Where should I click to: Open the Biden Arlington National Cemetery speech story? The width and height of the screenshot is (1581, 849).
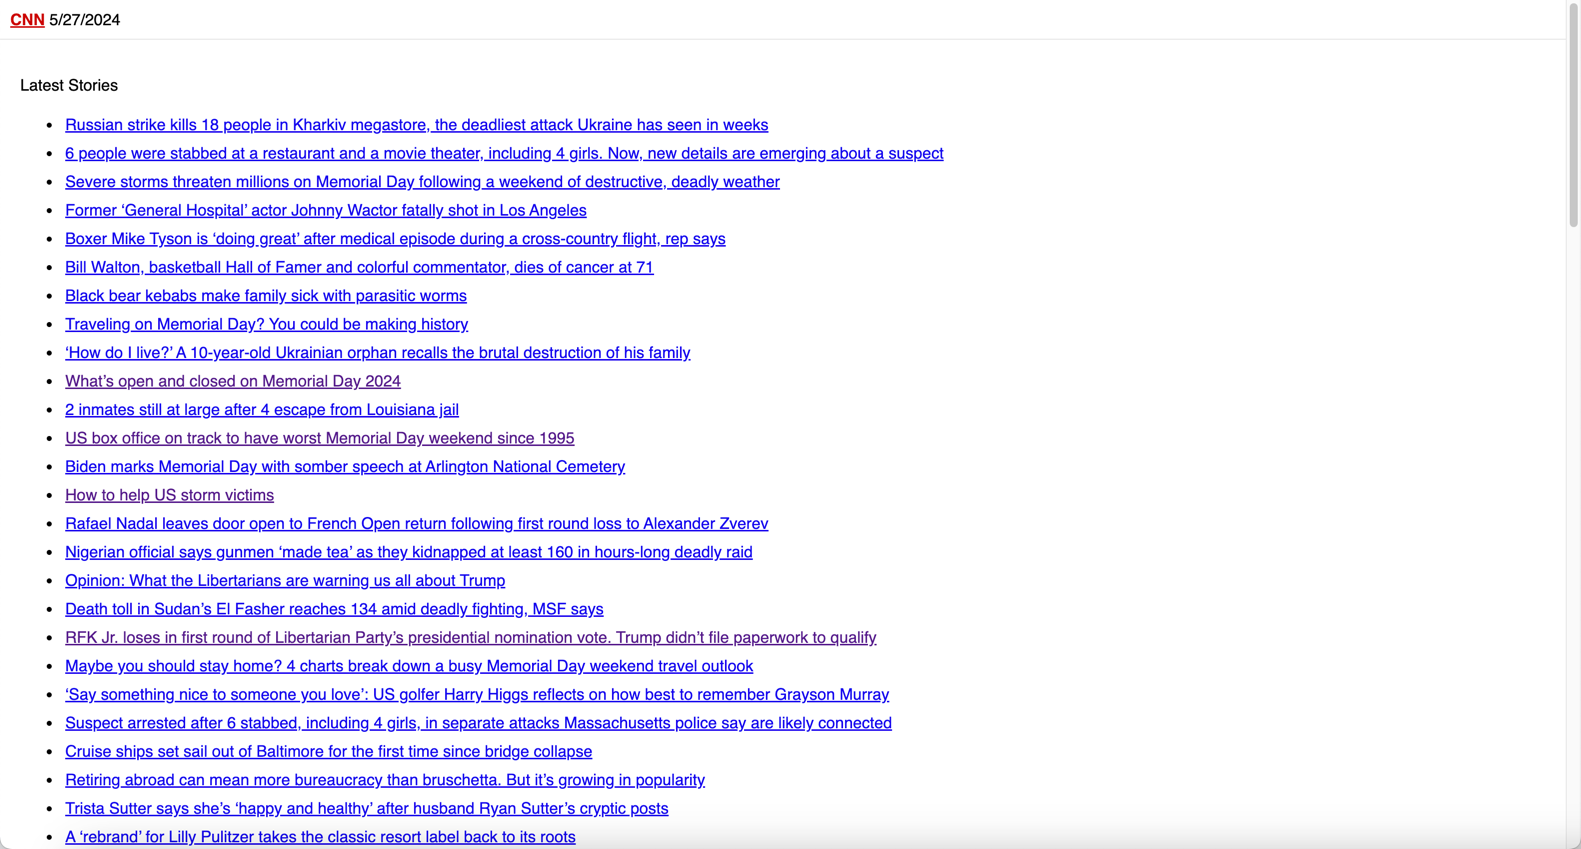point(345,467)
